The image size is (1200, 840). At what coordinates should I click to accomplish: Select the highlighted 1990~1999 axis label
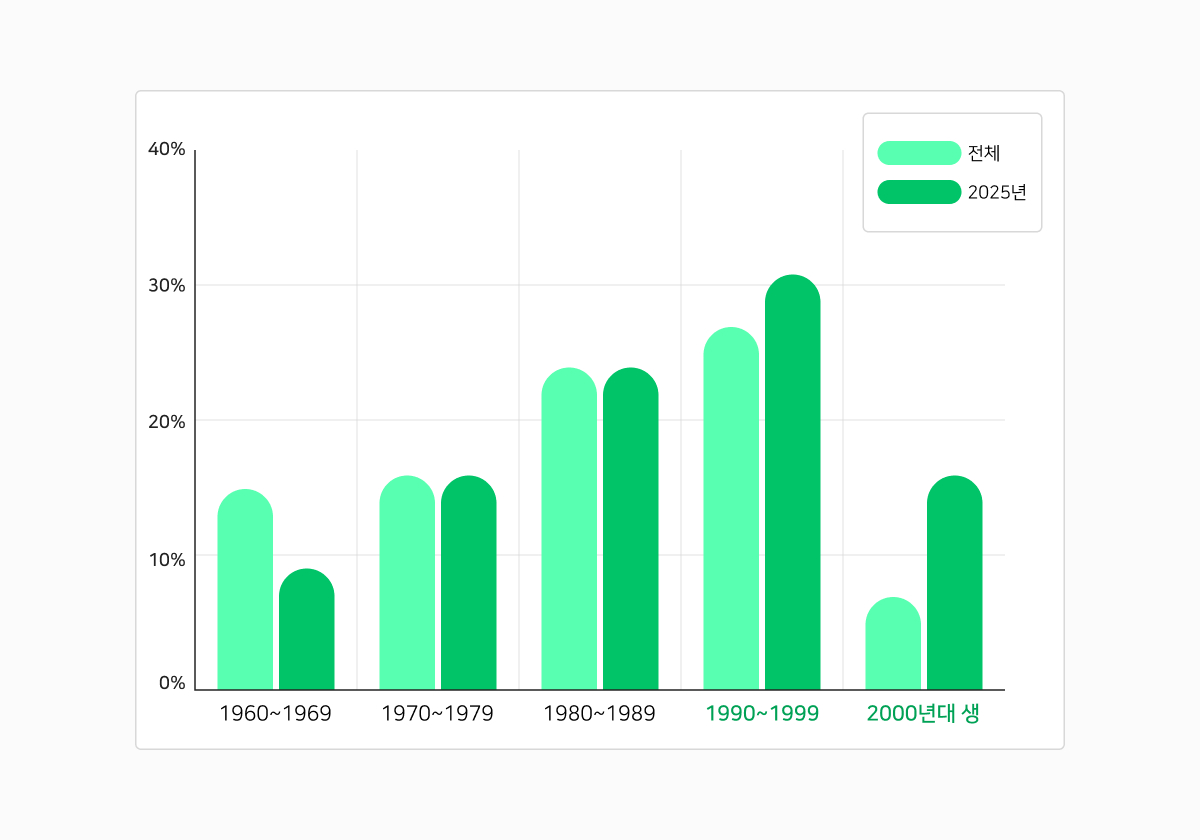pyautogui.click(x=762, y=714)
